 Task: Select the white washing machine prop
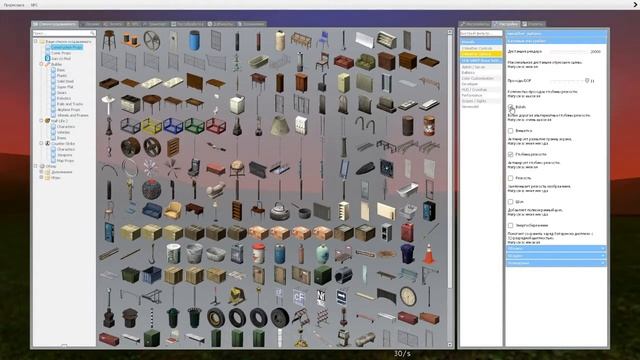coord(237,104)
